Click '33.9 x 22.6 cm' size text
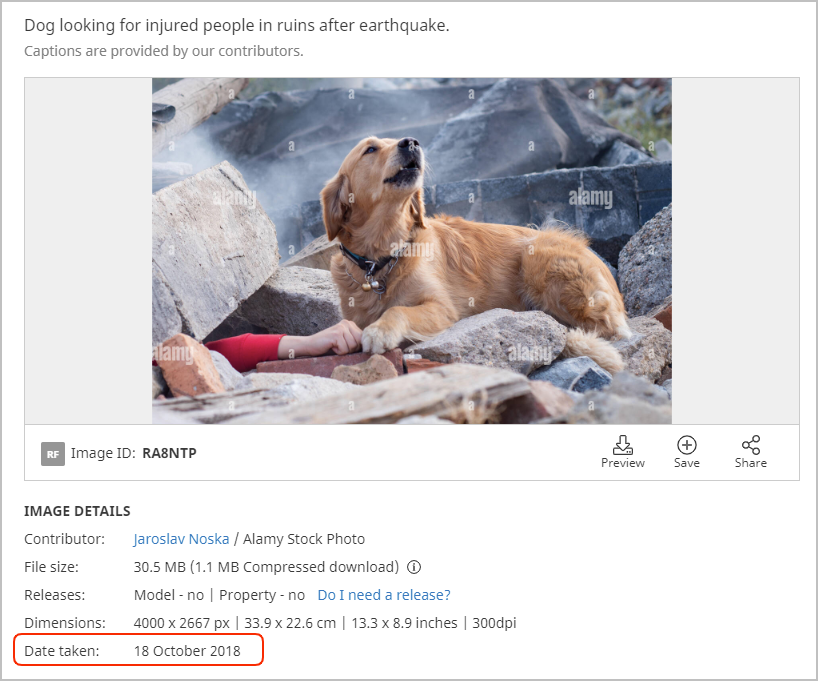818x681 pixels. point(290,623)
